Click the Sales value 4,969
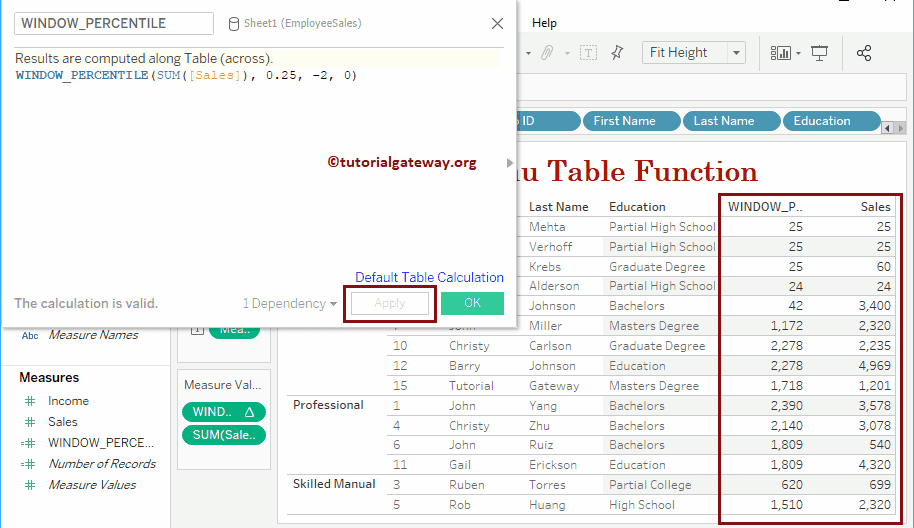This screenshot has height=528, width=914. (x=874, y=366)
